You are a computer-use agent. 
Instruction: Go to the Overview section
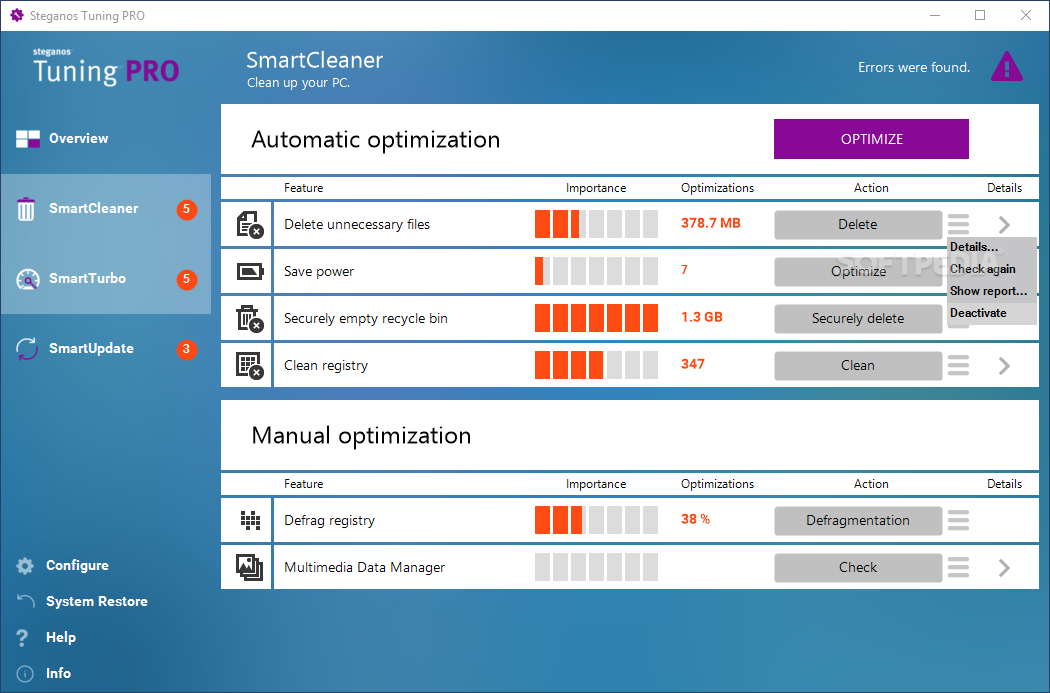point(78,139)
